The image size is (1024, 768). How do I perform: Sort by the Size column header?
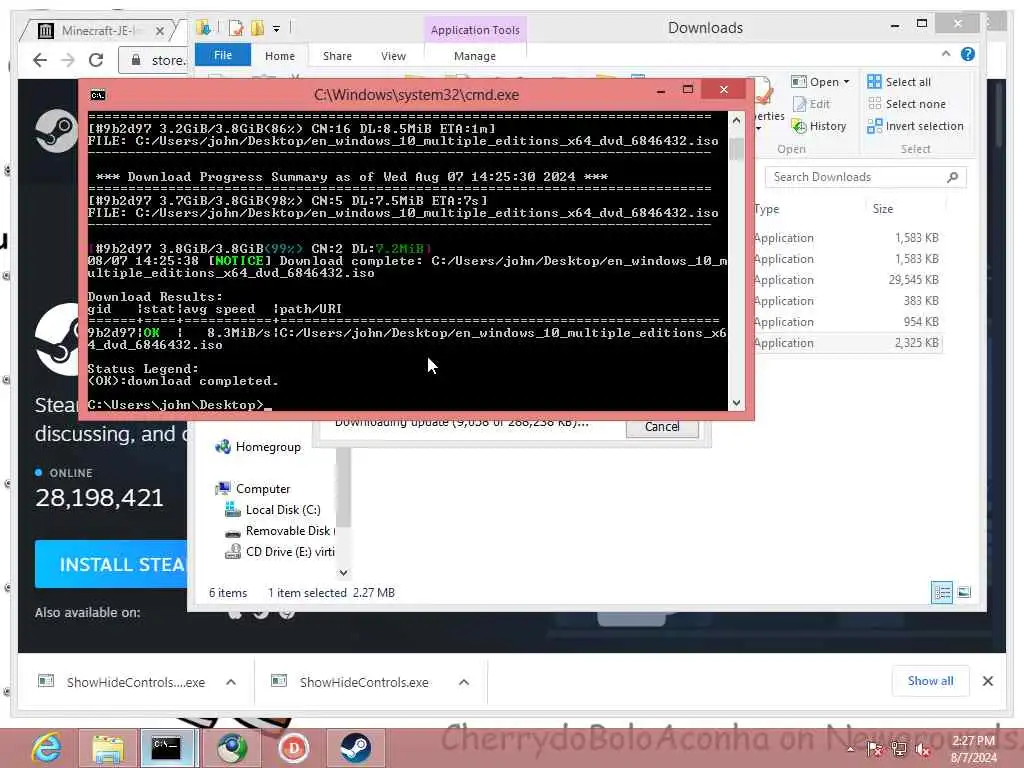[x=883, y=209]
